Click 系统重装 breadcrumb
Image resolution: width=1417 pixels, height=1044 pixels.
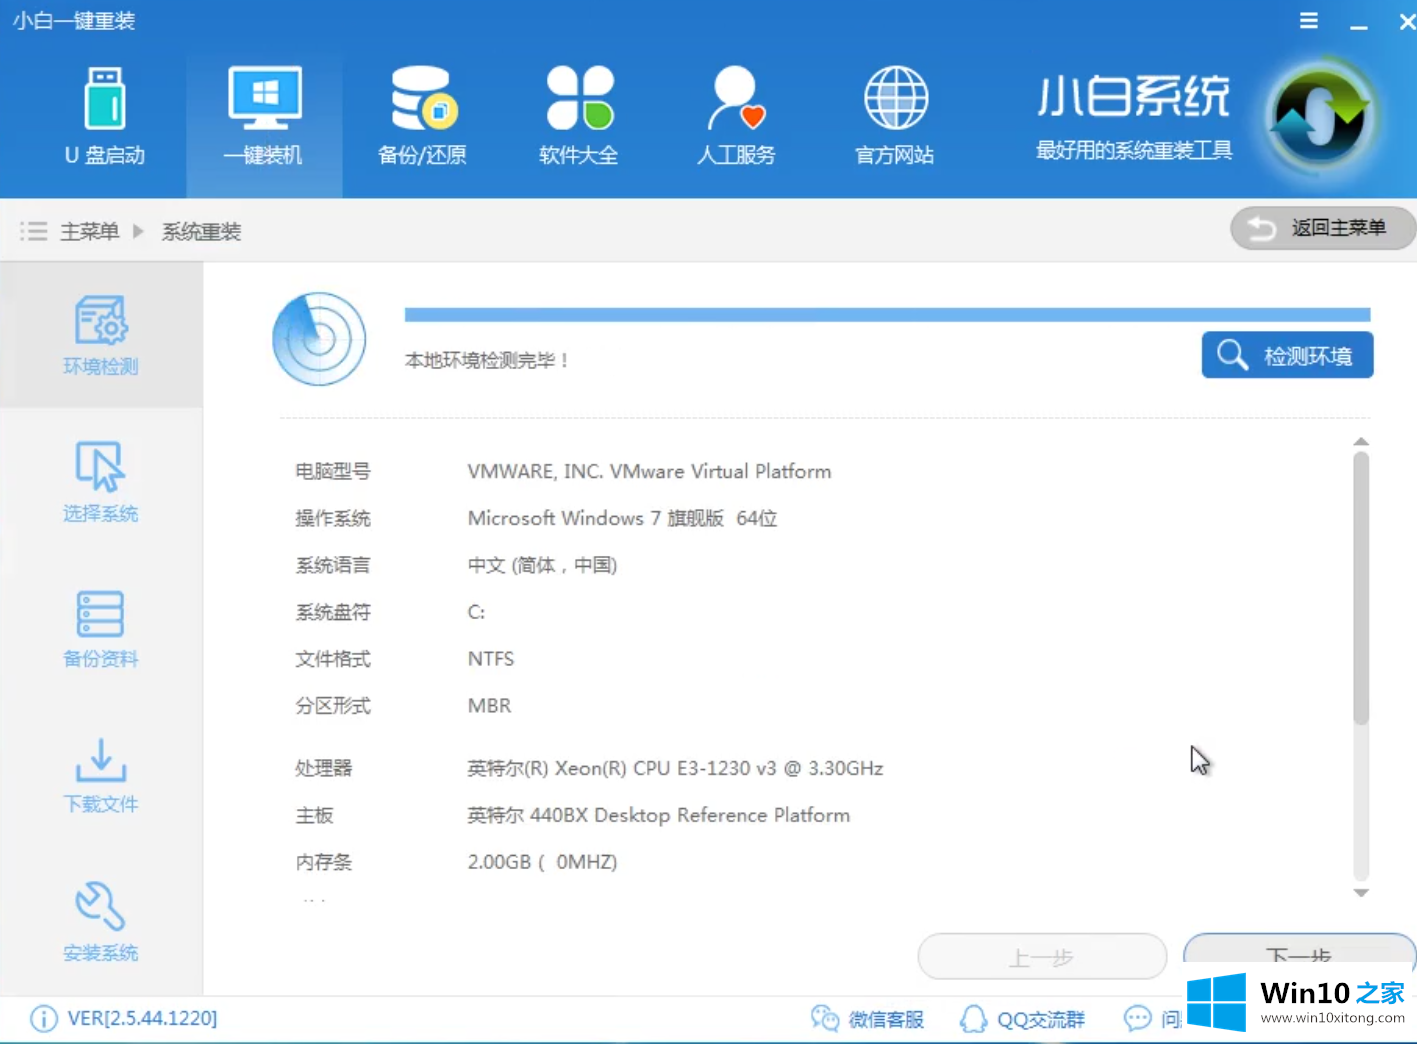[201, 232]
